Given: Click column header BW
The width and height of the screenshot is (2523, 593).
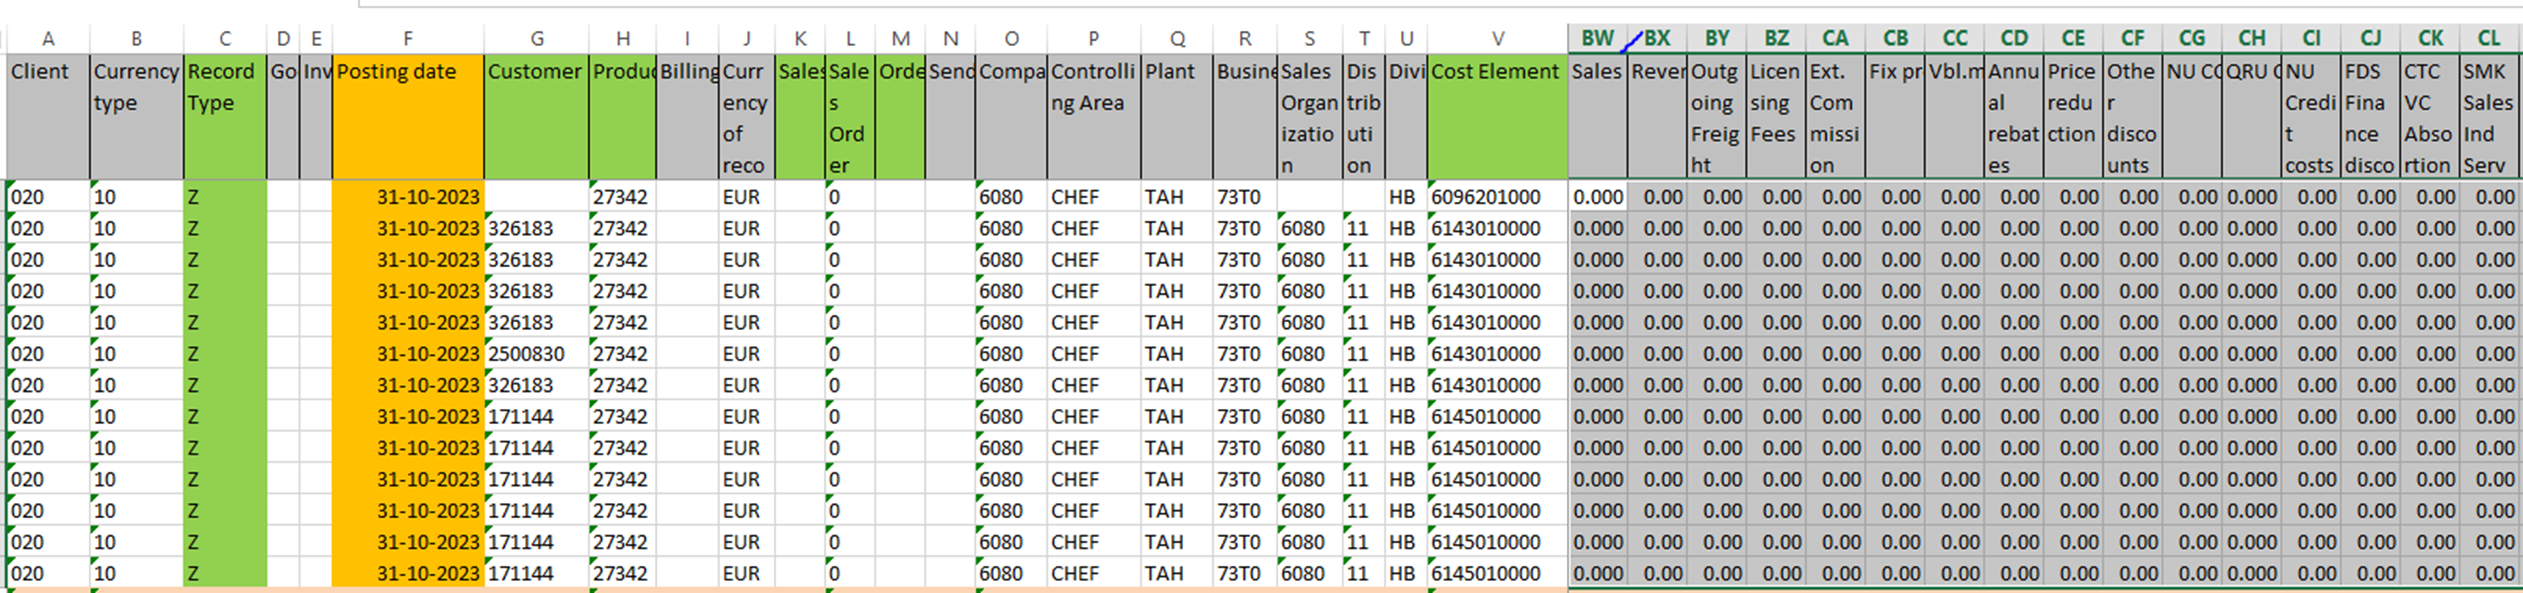Looking at the screenshot, I should coord(1596,39).
